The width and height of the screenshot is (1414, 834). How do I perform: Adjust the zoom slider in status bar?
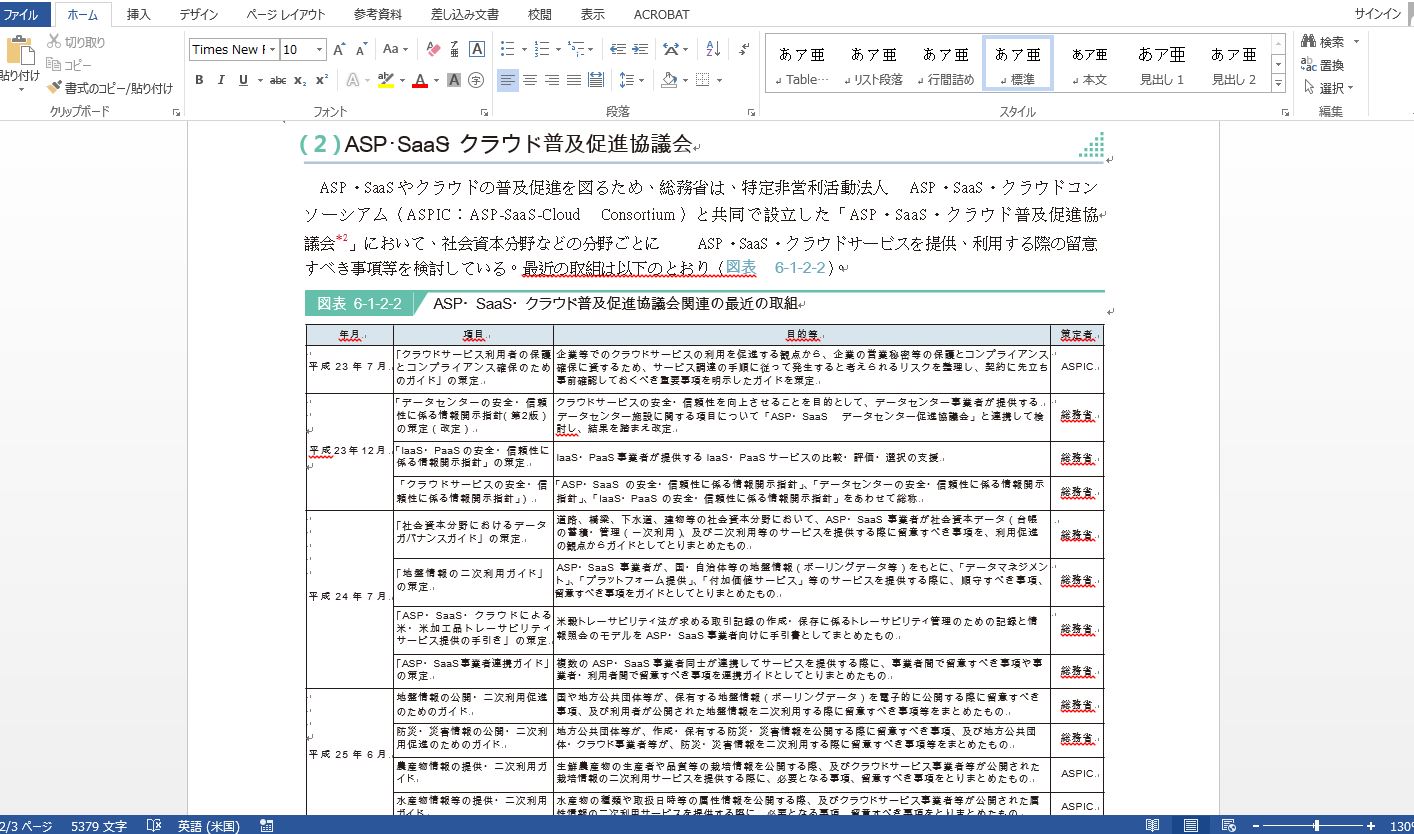pos(1316,826)
